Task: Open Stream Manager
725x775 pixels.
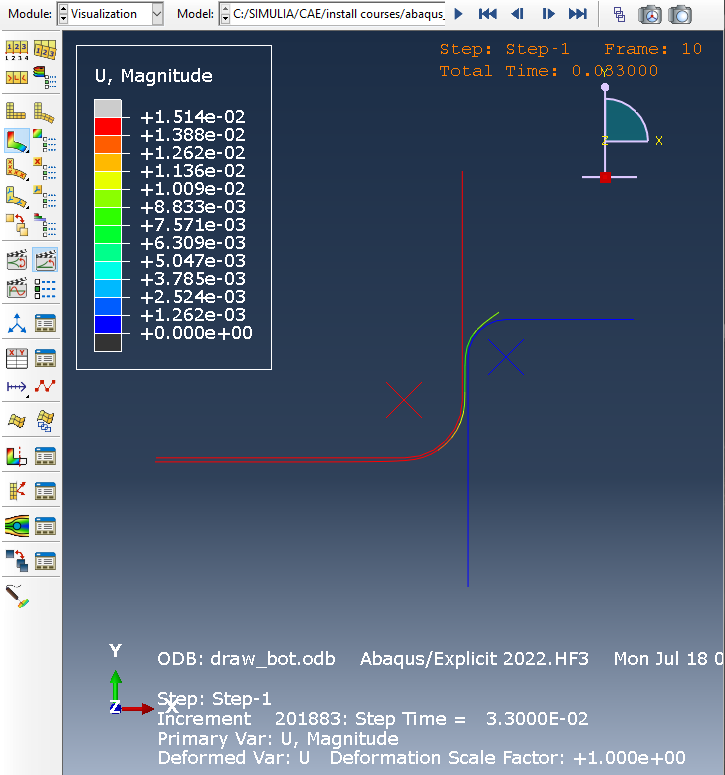Action: pos(45,526)
